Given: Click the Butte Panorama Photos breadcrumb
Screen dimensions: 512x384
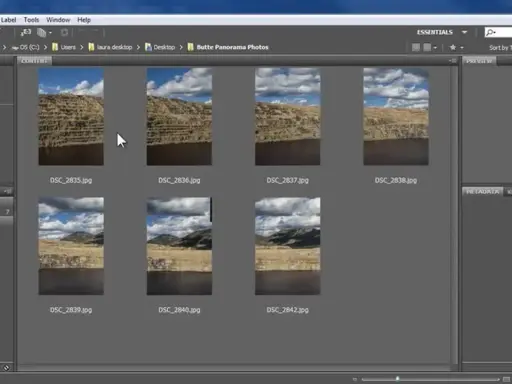Looking at the screenshot, I should point(228,47).
